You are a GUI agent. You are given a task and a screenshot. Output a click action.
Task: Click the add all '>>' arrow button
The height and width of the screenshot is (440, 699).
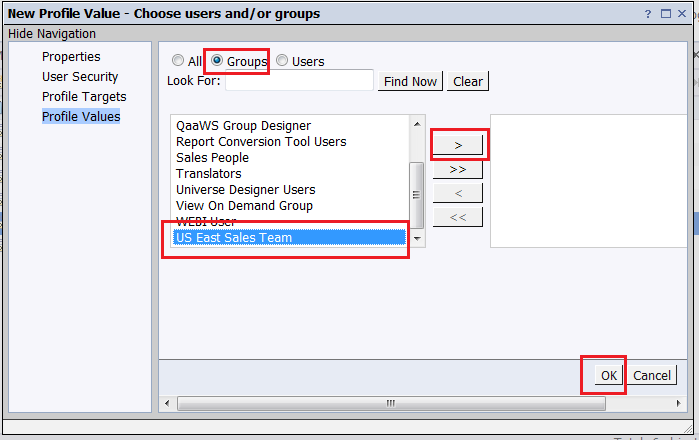point(458,169)
